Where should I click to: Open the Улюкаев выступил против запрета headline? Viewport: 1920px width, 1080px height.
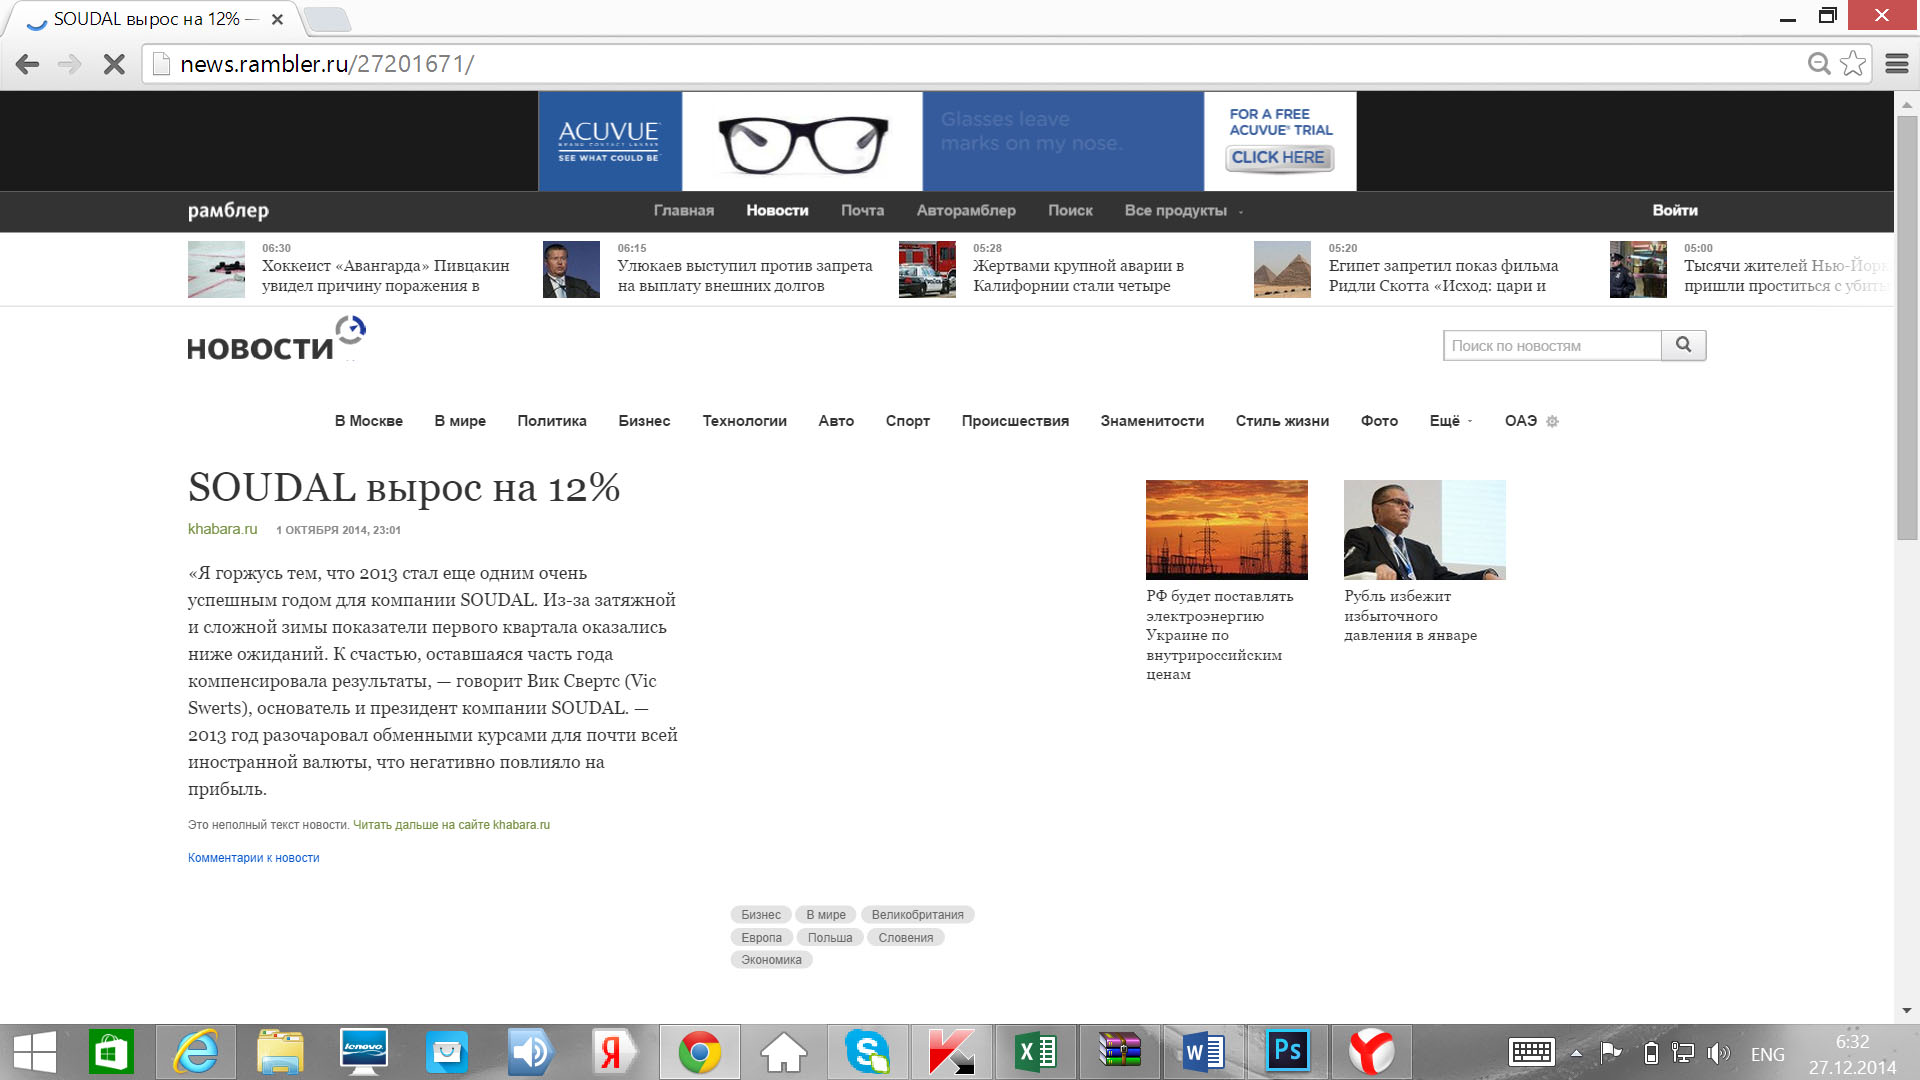click(x=744, y=276)
